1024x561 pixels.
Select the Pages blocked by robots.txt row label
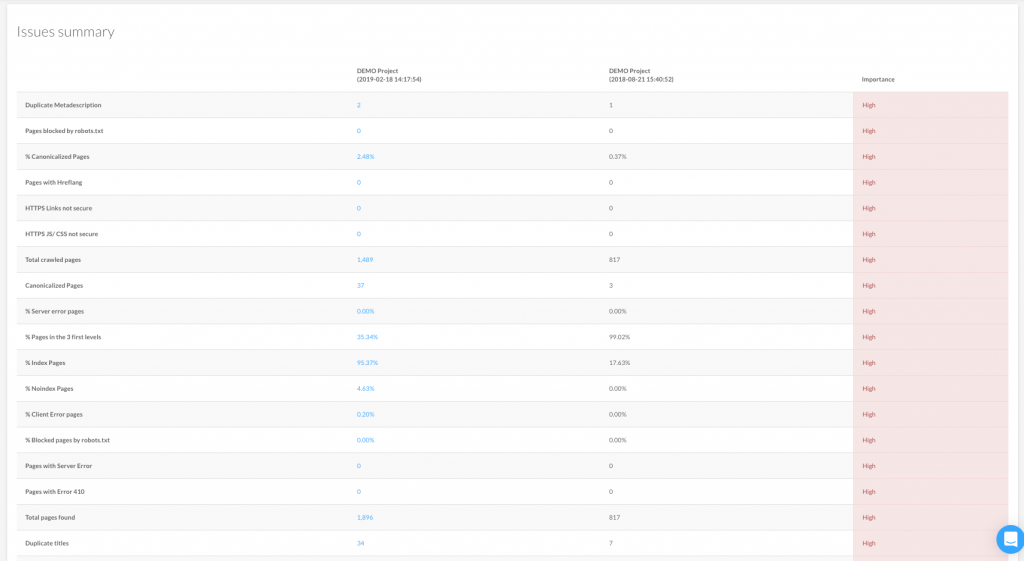click(64, 131)
